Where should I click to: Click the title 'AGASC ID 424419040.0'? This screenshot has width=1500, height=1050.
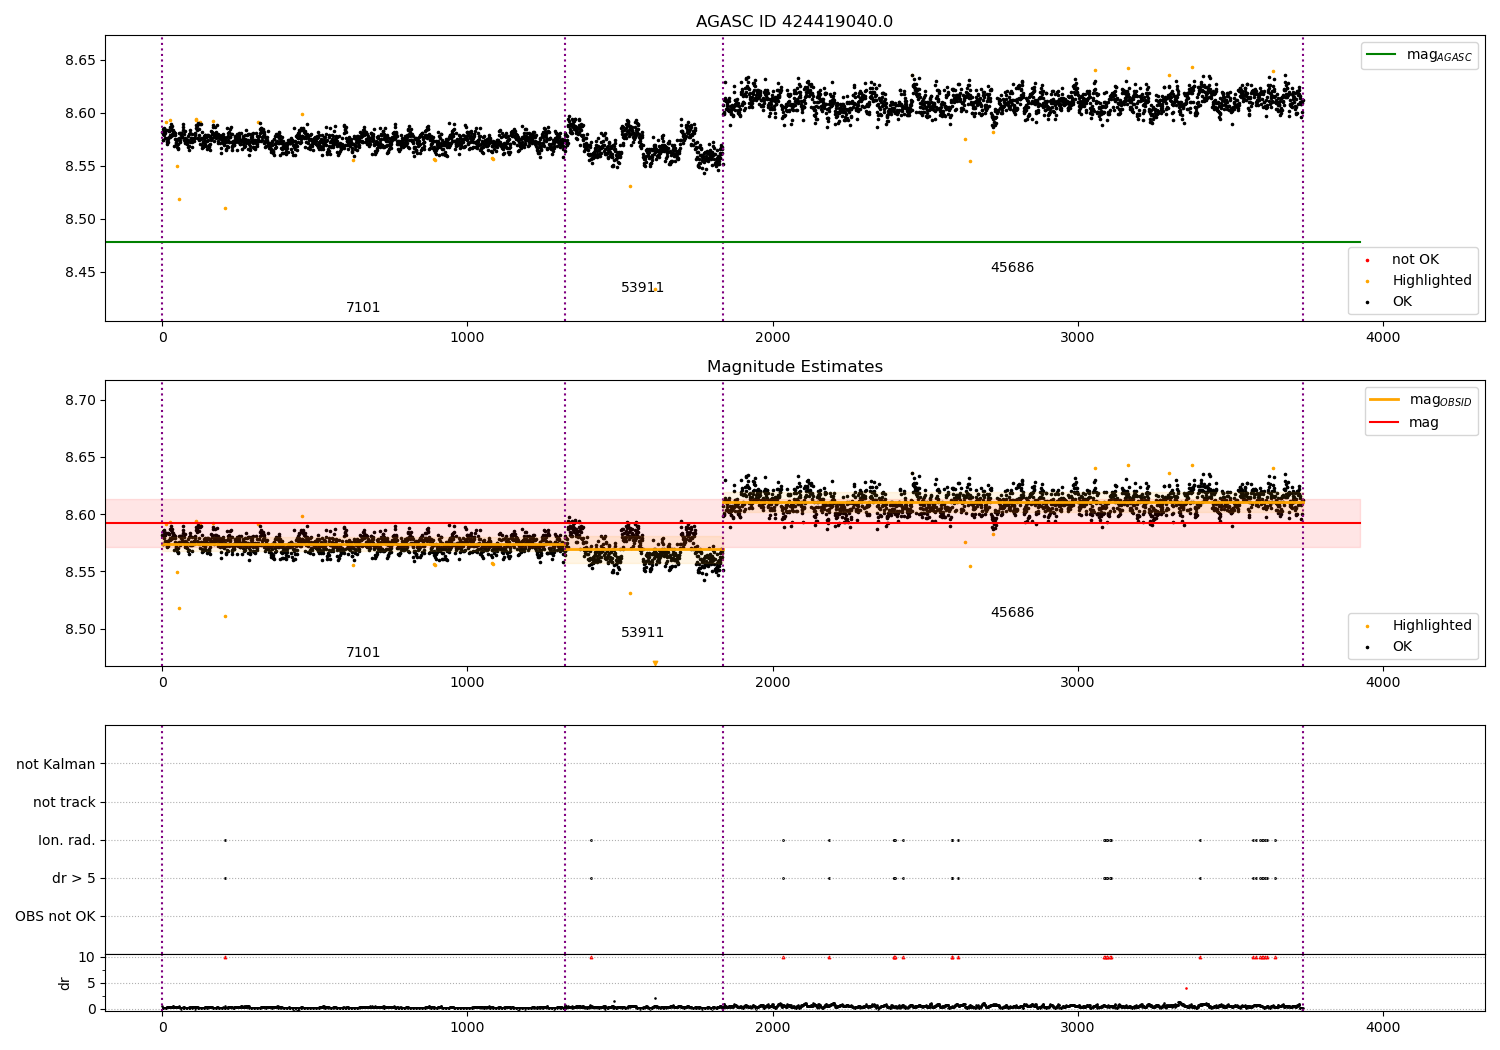coord(794,22)
